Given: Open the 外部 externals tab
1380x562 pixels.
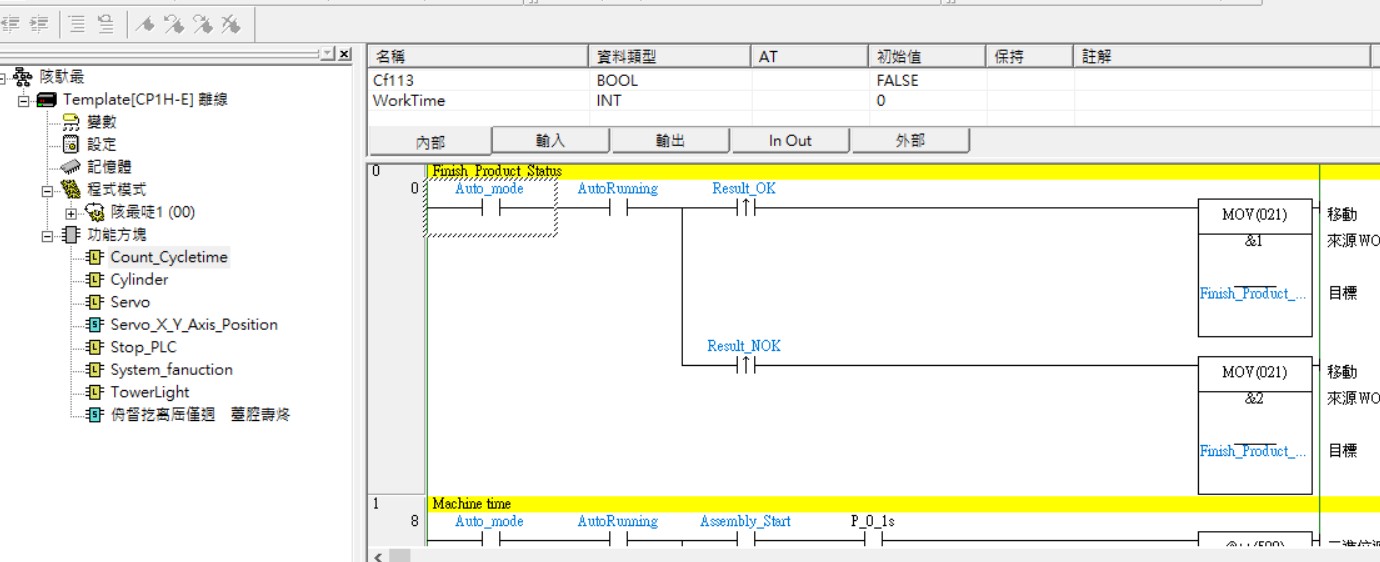Looking at the screenshot, I should [x=909, y=141].
